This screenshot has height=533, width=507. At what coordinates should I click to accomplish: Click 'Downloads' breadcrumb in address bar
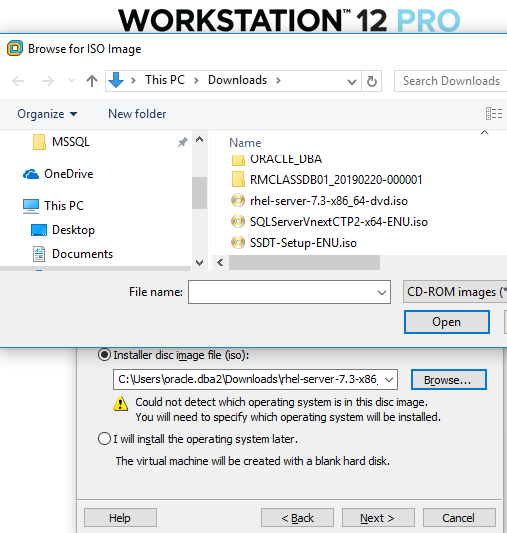pos(238,80)
